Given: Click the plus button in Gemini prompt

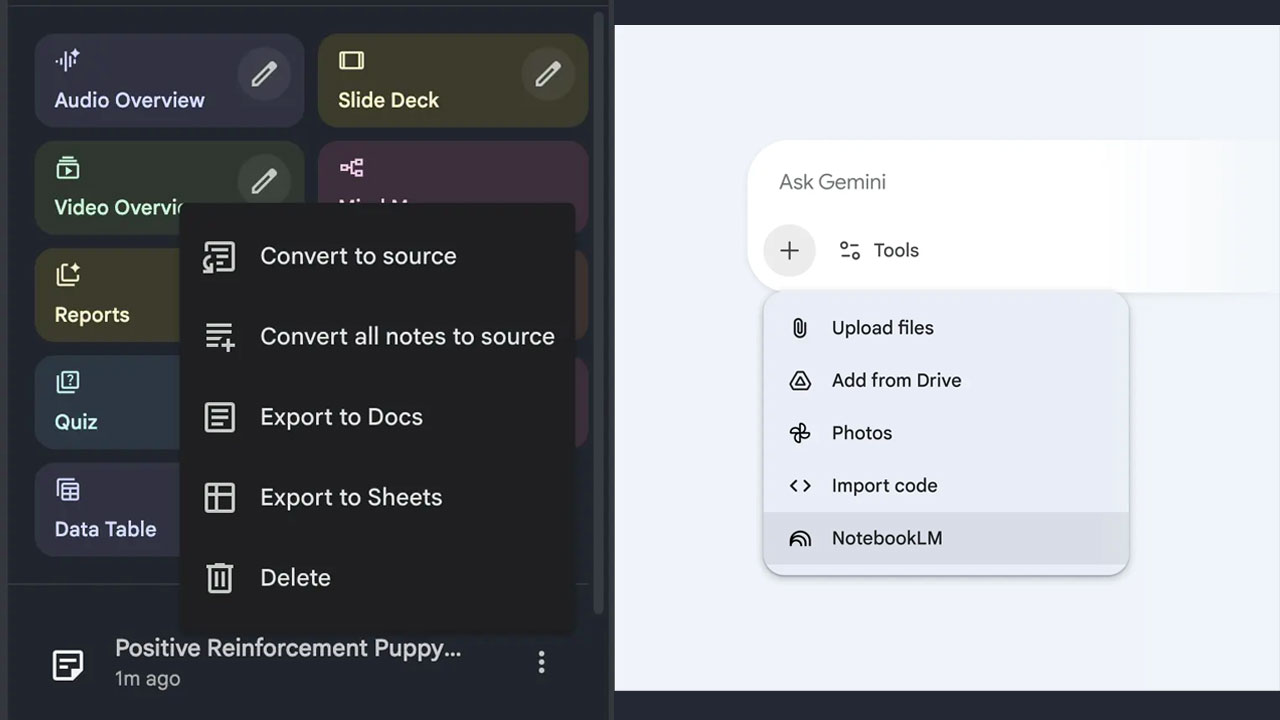Looking at the screenshot, I should point(789,250).
